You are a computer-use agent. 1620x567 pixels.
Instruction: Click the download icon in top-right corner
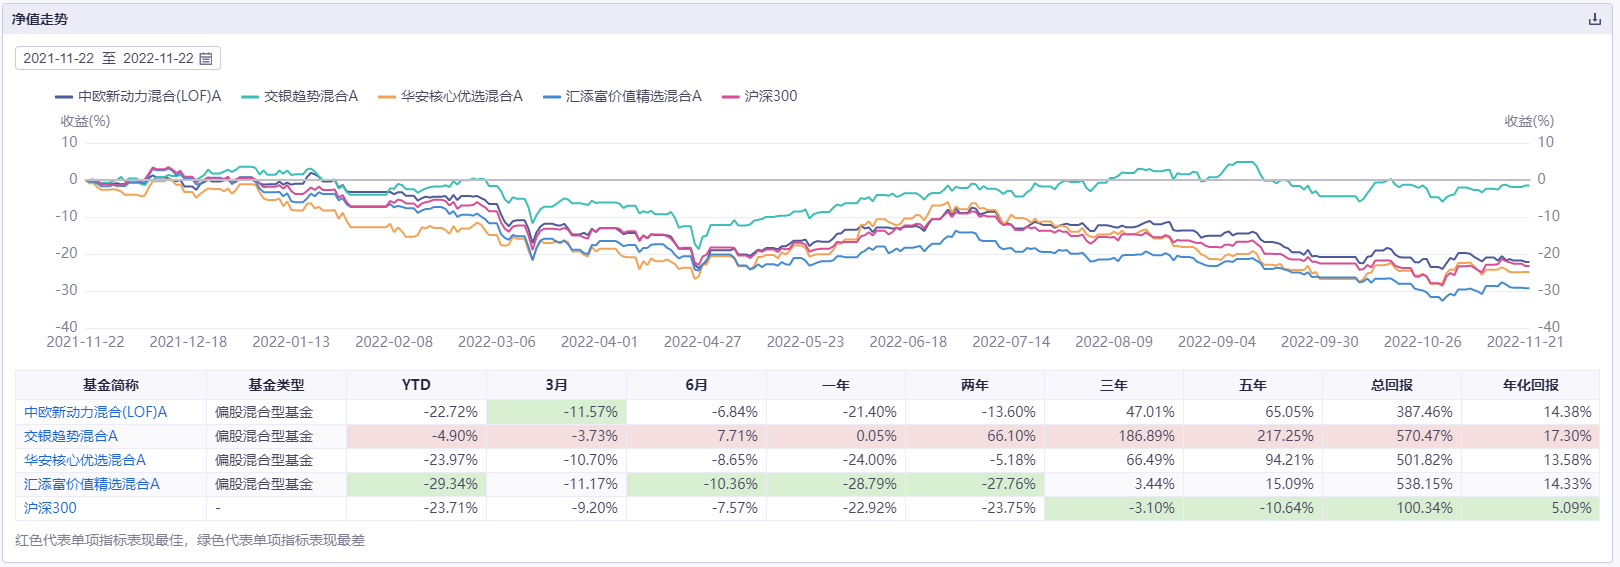click(x=1594, y=19)
